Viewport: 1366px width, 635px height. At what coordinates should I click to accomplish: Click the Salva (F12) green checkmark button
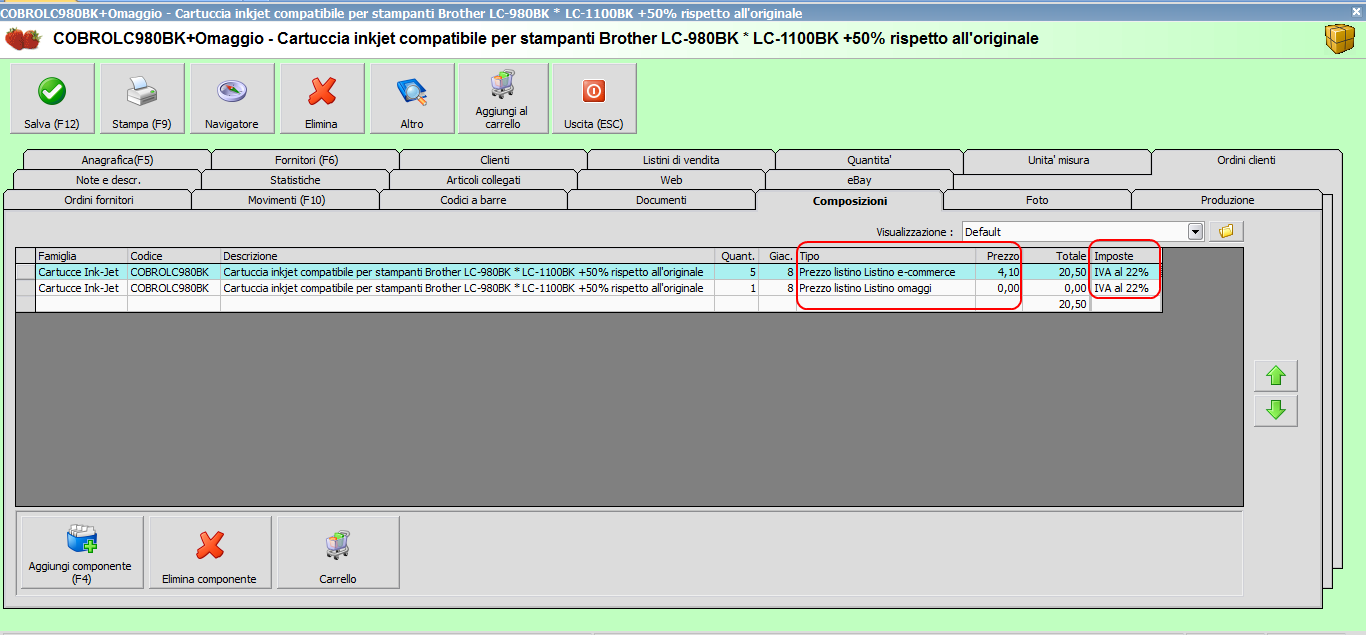52,98
